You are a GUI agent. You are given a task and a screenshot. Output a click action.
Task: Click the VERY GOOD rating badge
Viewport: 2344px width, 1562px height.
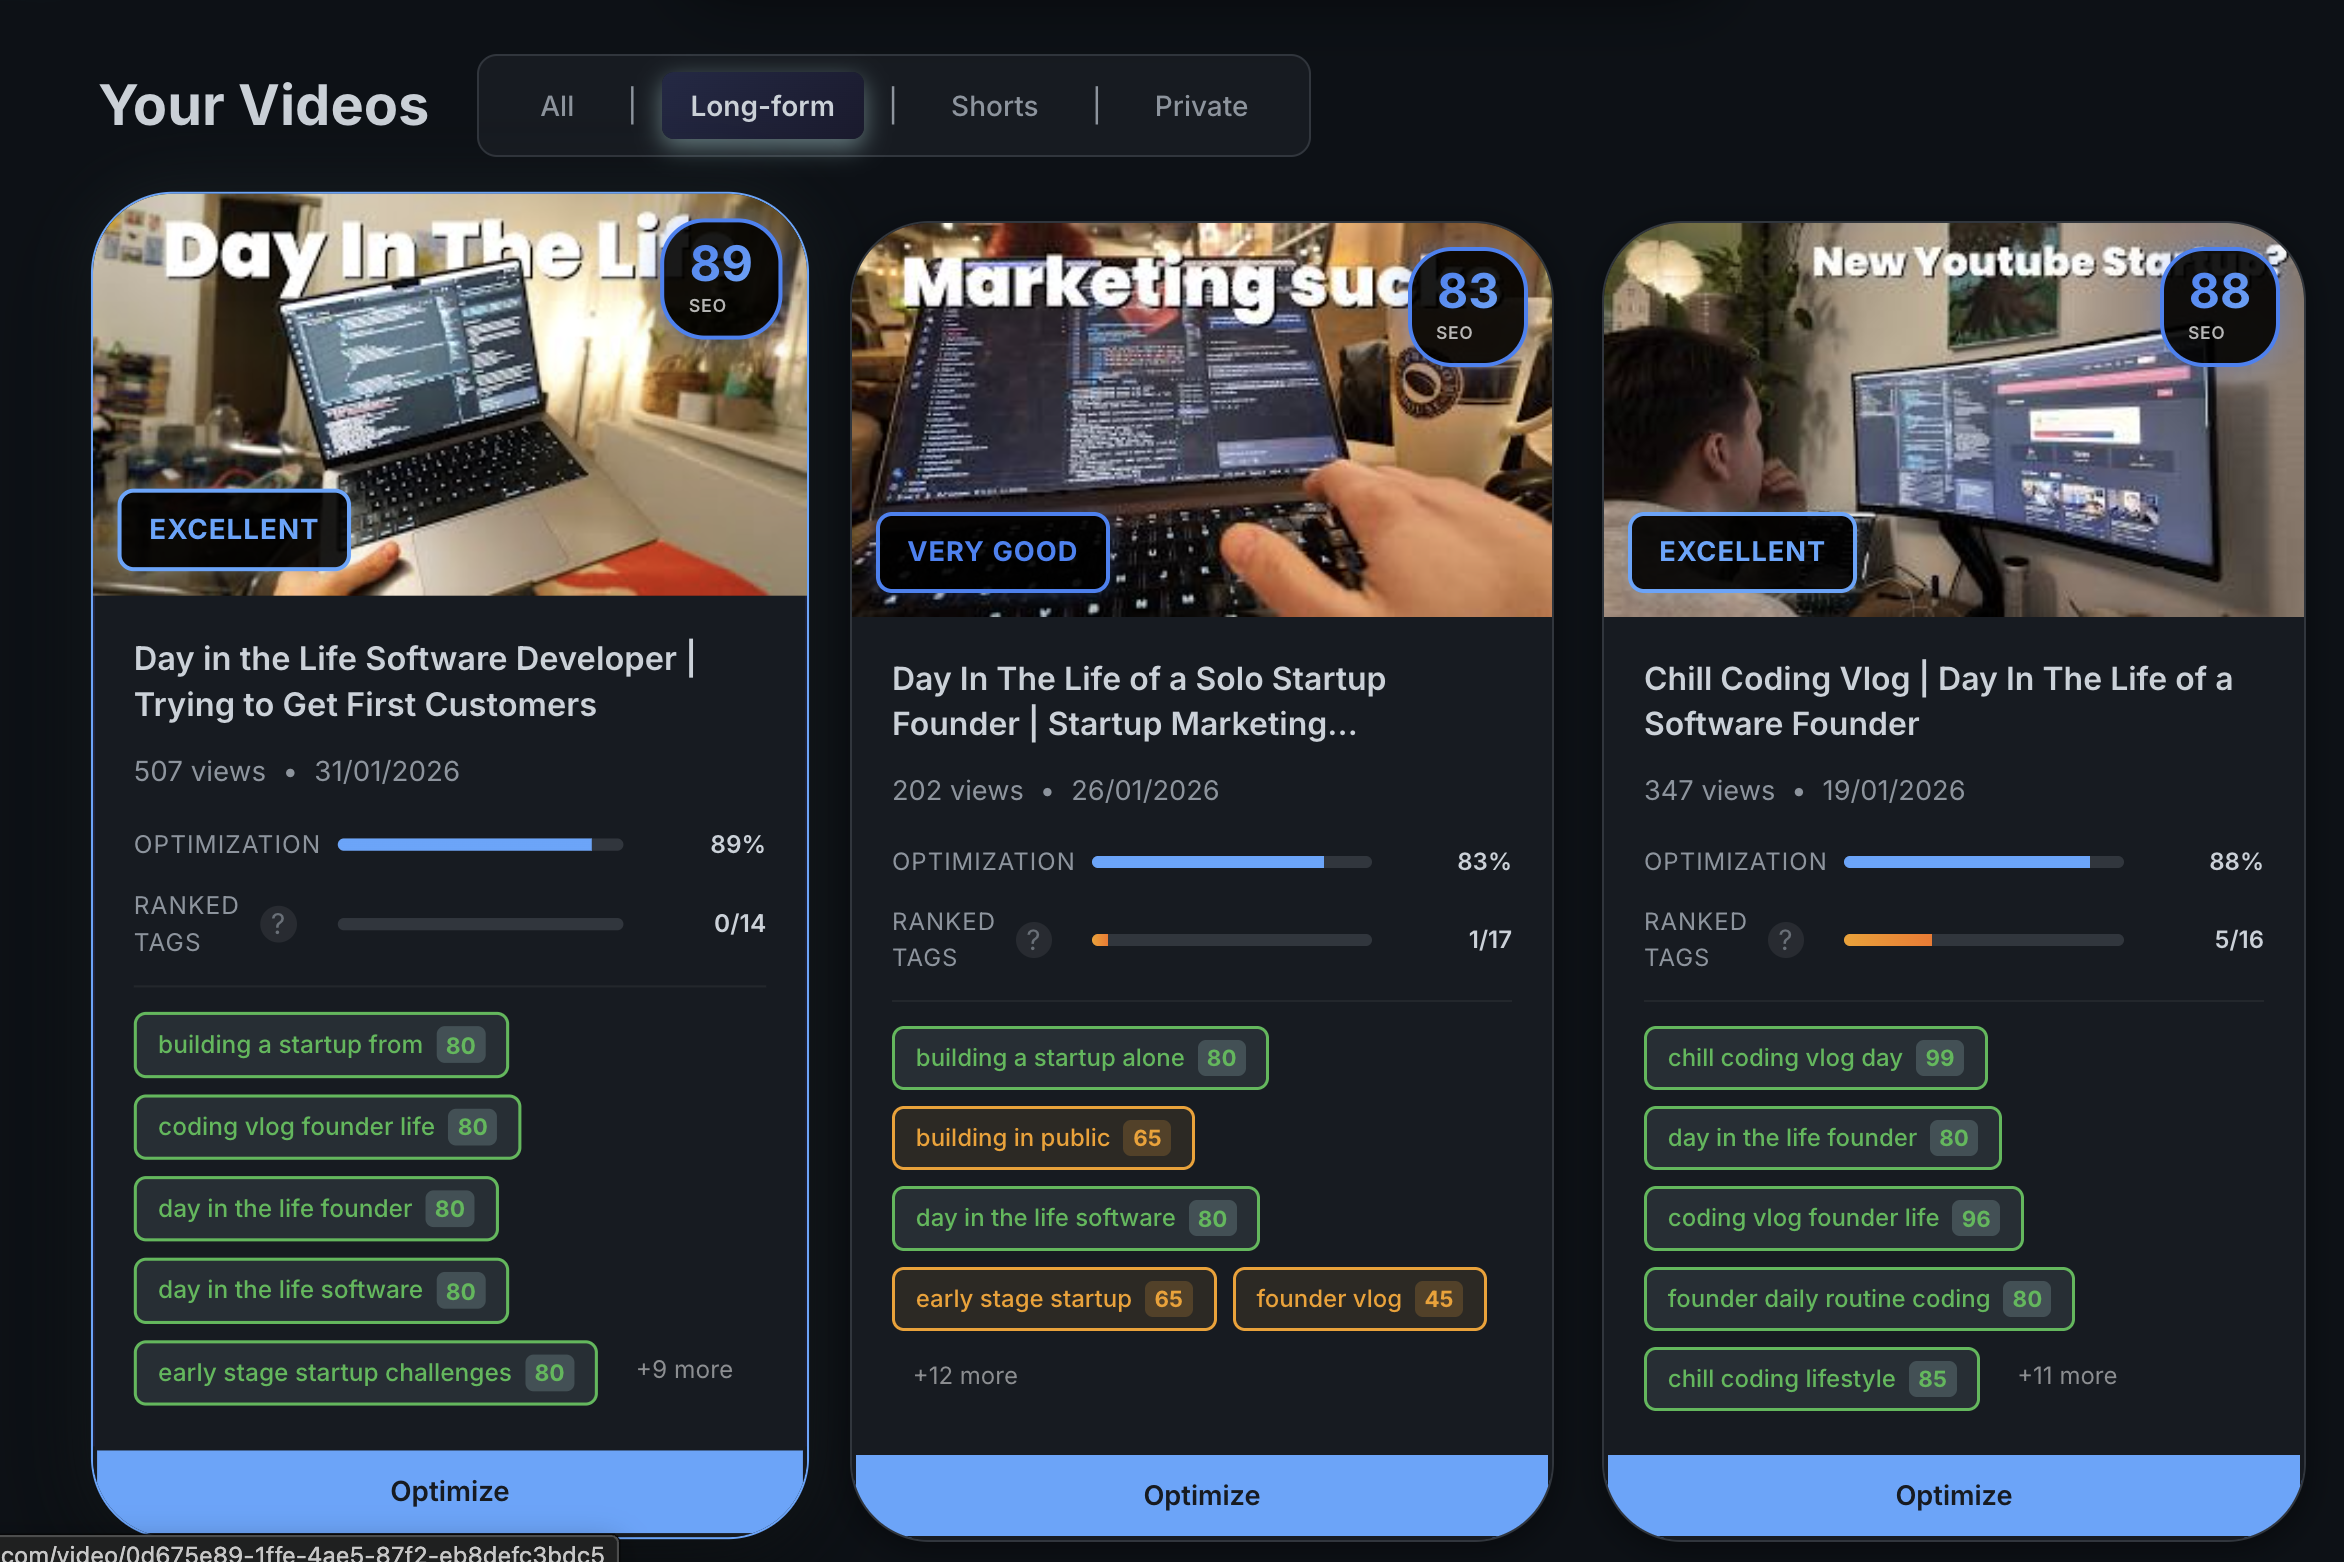(992, 552)
